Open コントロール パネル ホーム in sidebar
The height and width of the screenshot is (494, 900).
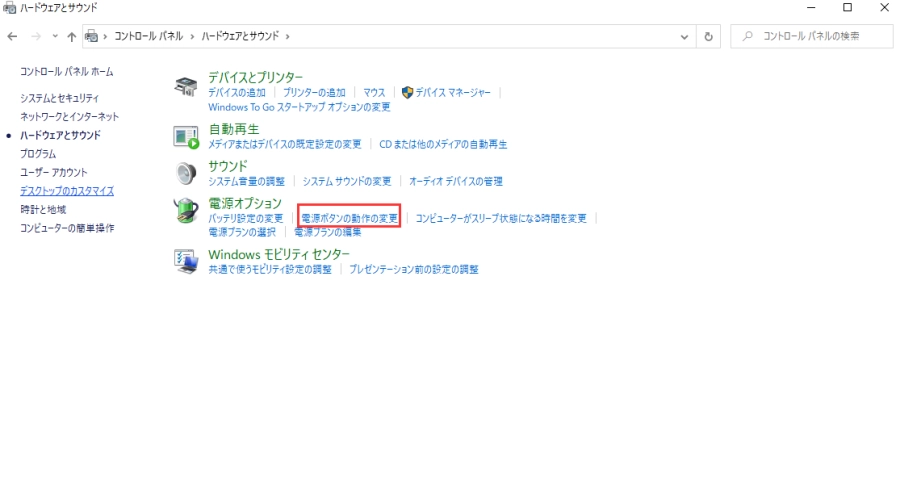(67, 72)
